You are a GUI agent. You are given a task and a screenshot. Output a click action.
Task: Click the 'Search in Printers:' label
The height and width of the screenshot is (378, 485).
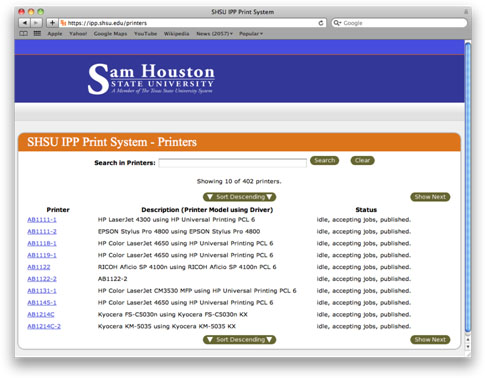click(125, 163)
